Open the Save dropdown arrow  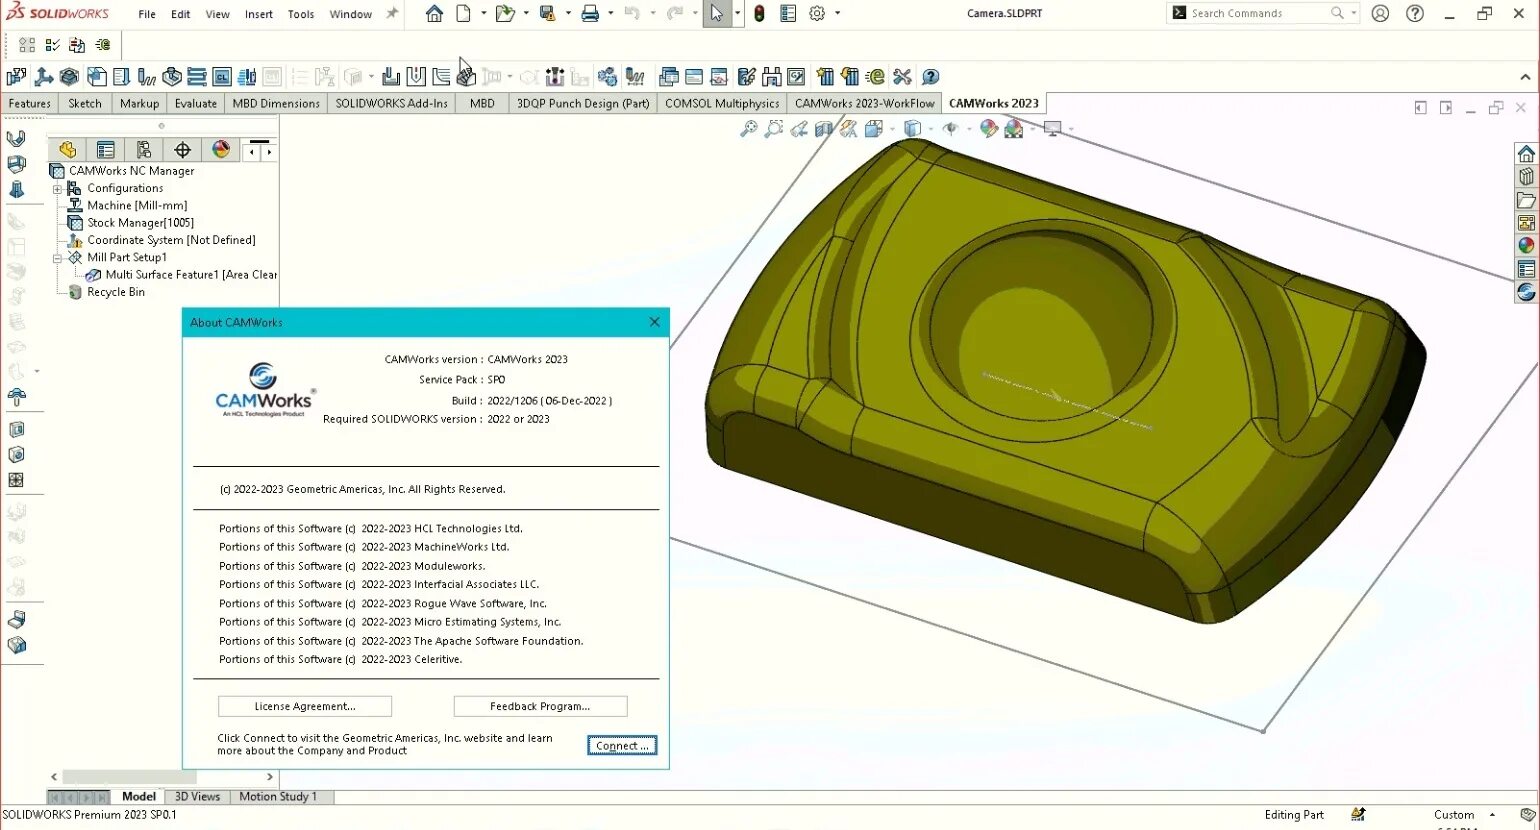click(568, 13)
